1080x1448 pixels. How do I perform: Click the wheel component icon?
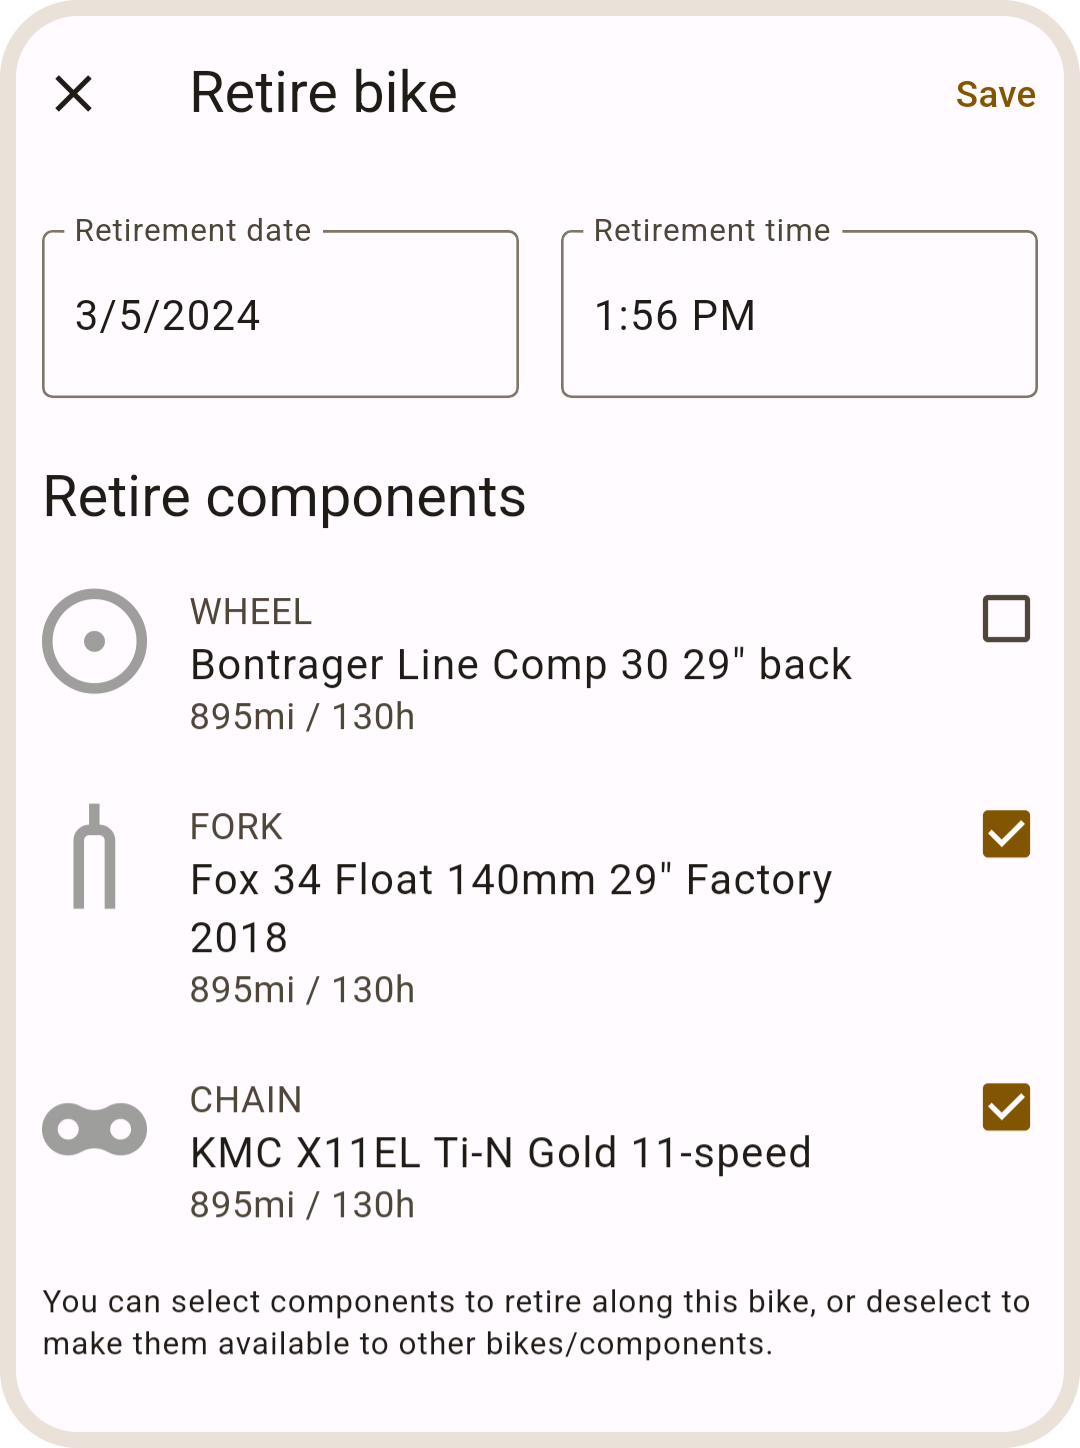pos(95,641)
